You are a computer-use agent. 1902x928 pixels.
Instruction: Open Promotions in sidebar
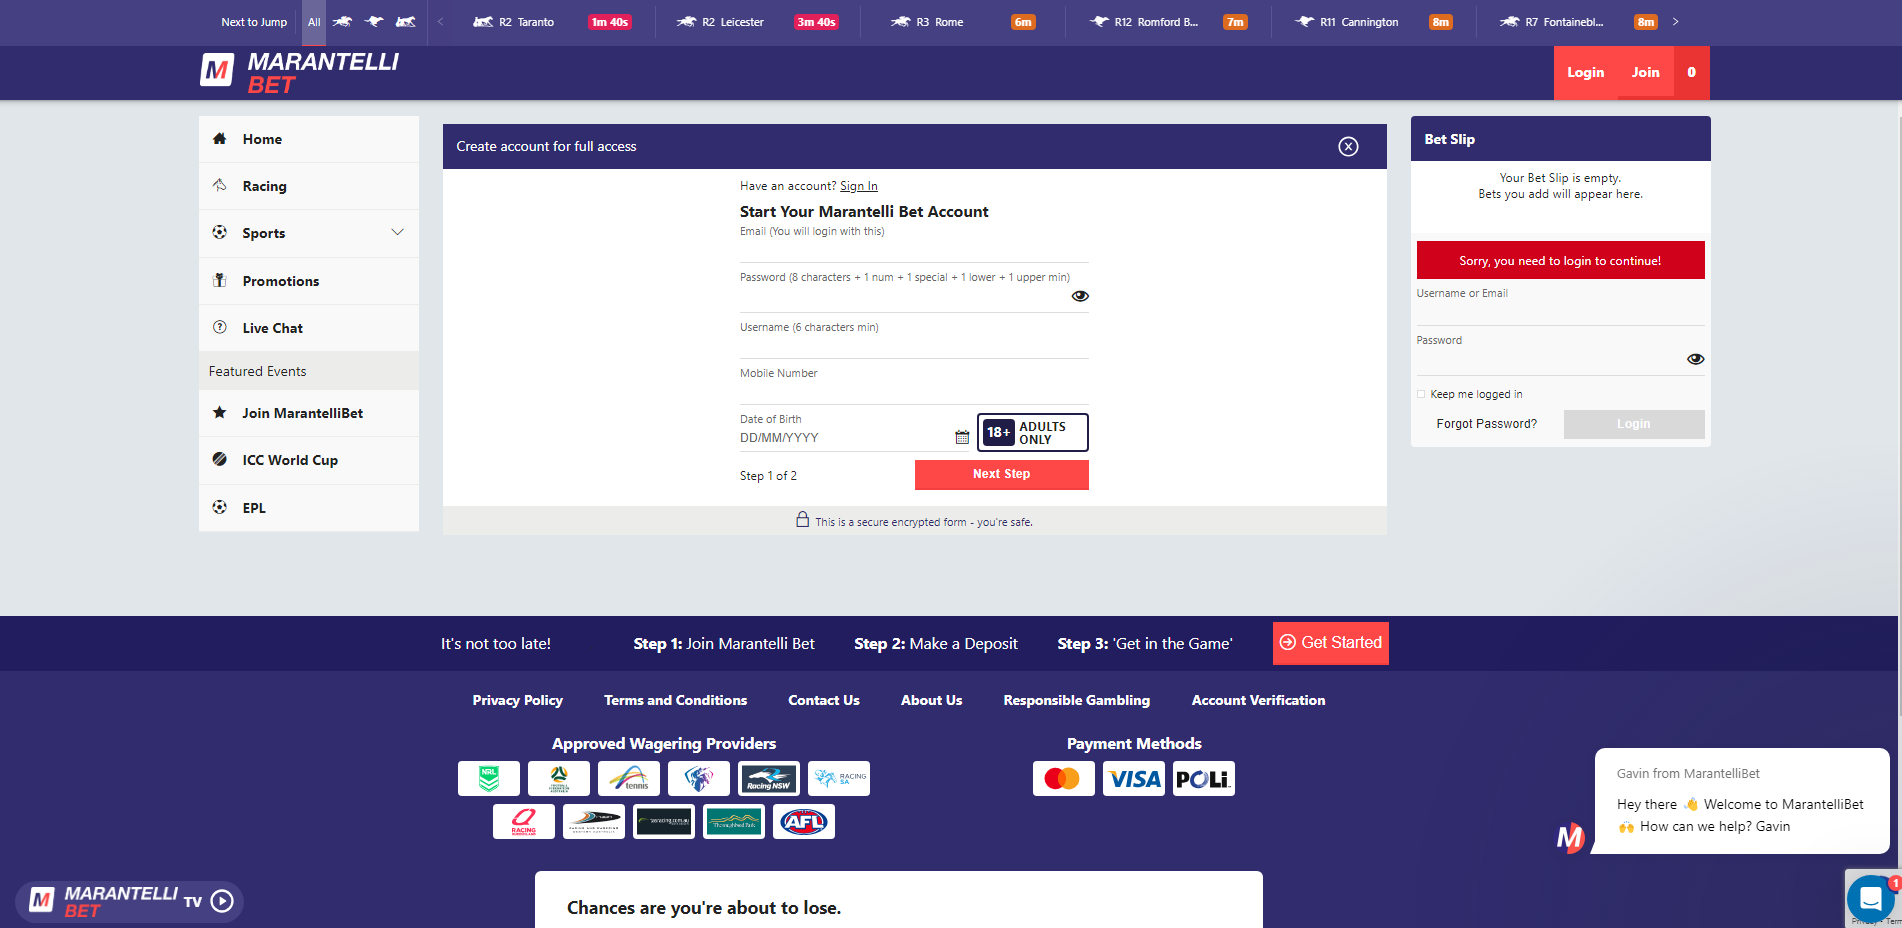[309, 281]
